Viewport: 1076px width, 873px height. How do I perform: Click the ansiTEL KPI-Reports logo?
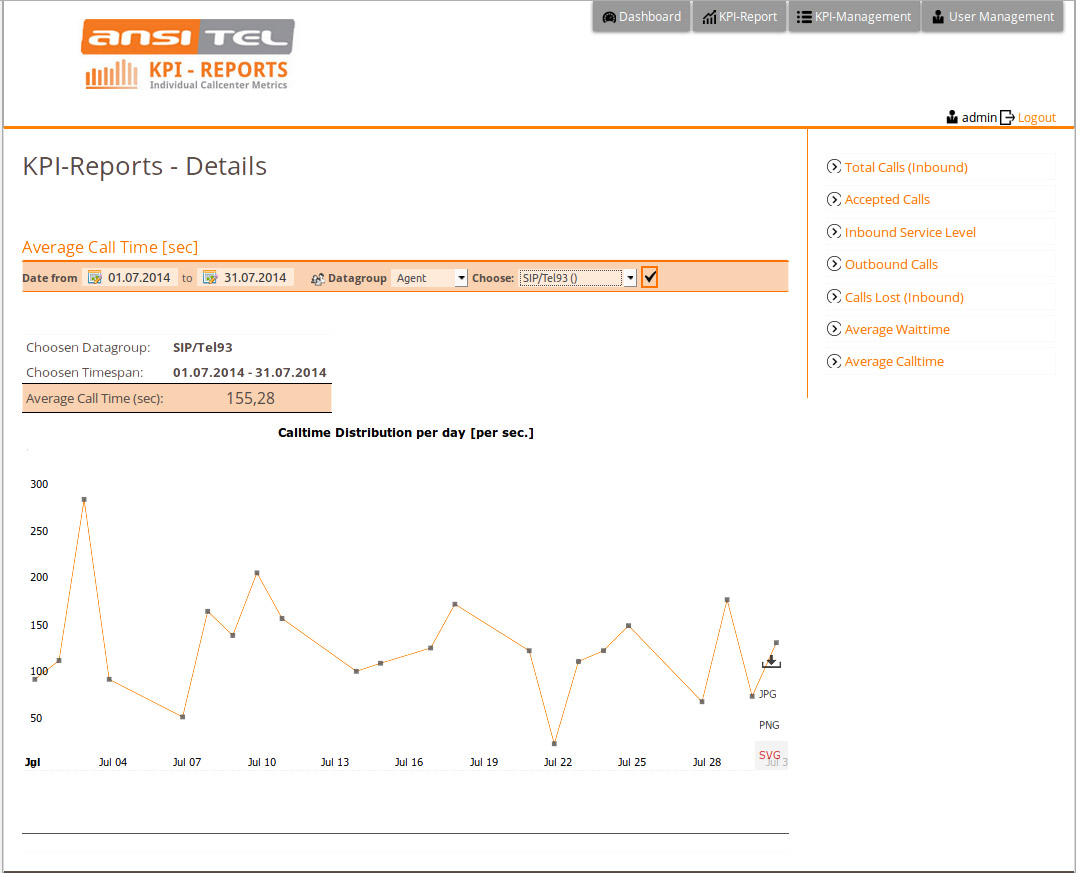pos(187,54)
